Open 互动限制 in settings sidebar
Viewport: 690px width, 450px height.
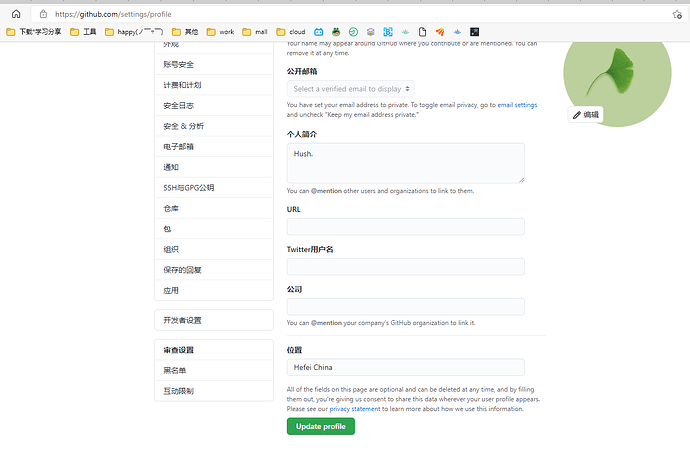tap(214, 391)
